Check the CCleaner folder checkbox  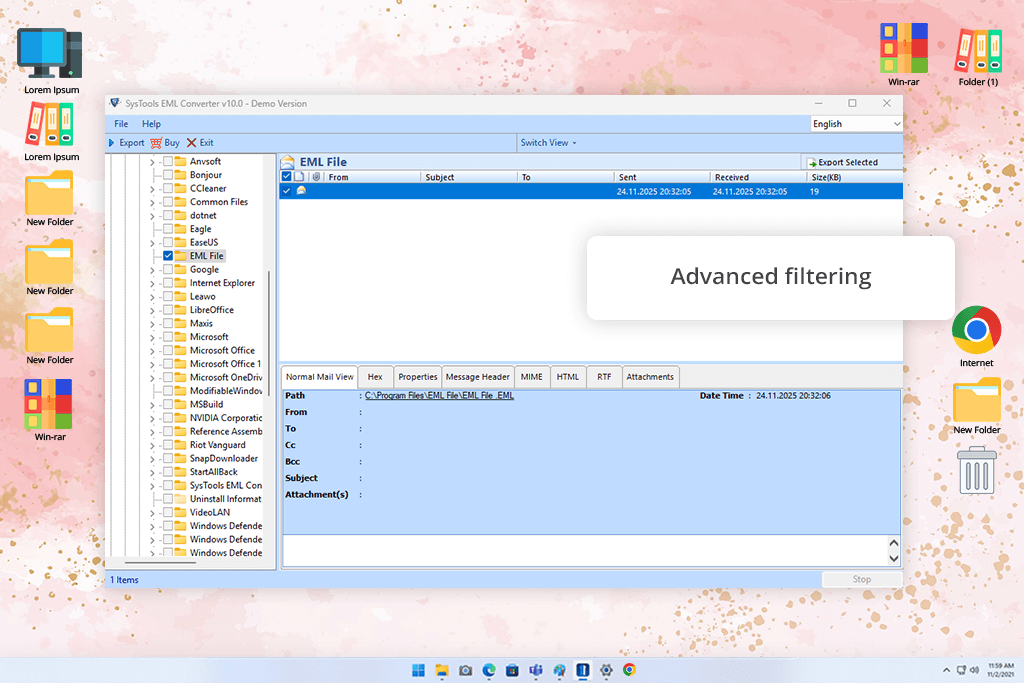(168, 188)
